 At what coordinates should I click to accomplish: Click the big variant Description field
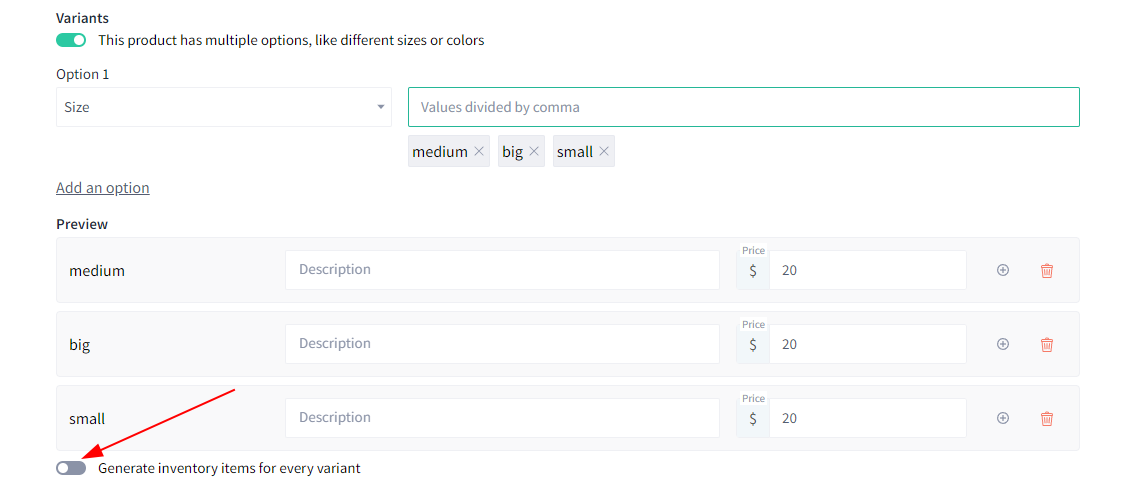[x=503, y=344]
